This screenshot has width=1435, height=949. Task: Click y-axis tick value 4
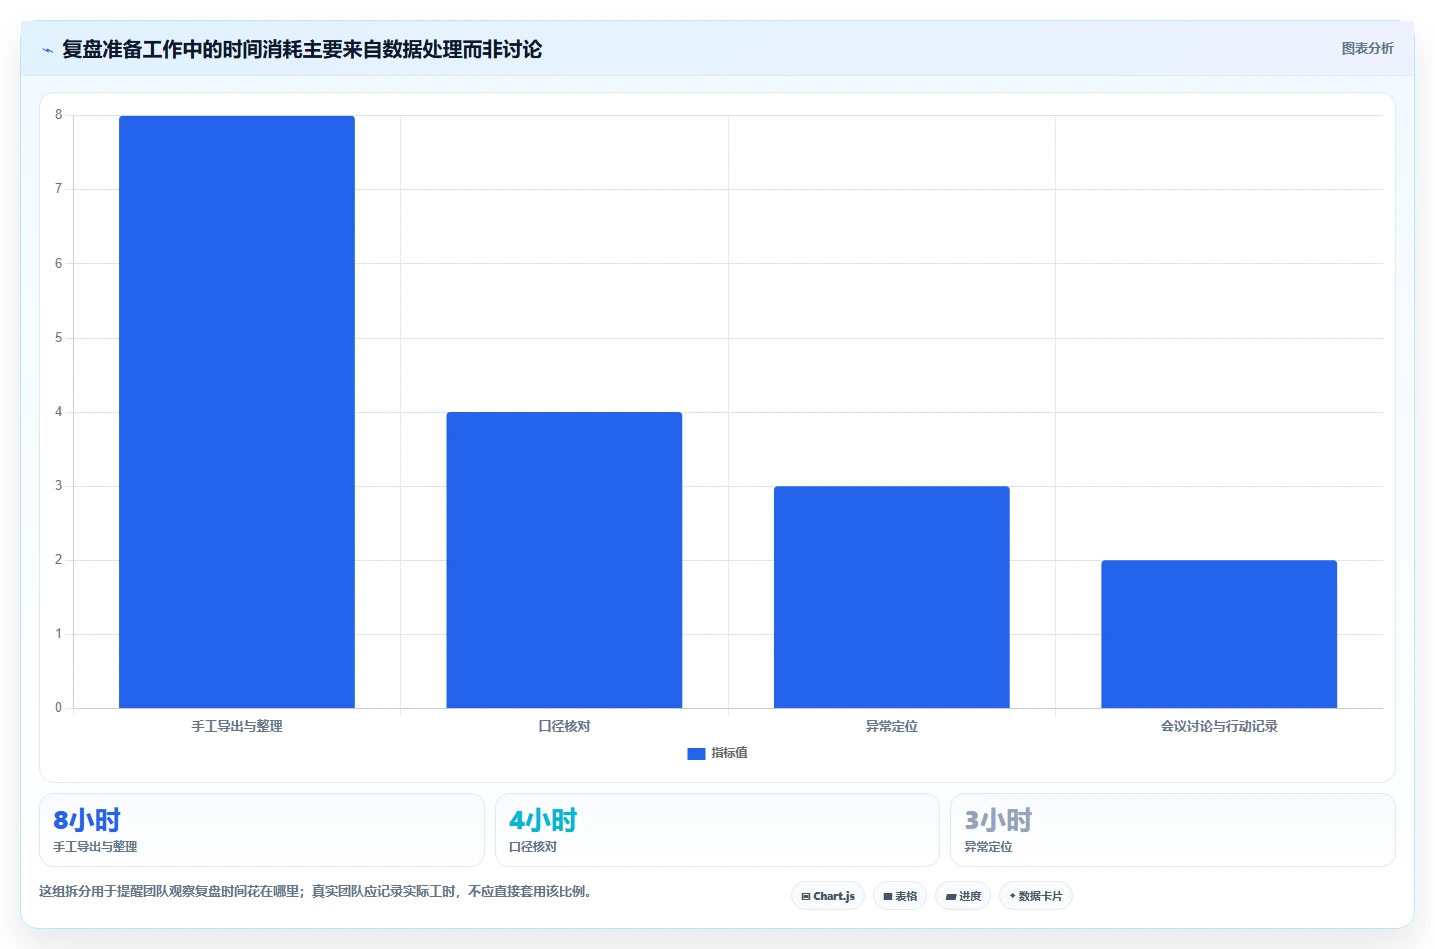[x=58, y=412]
